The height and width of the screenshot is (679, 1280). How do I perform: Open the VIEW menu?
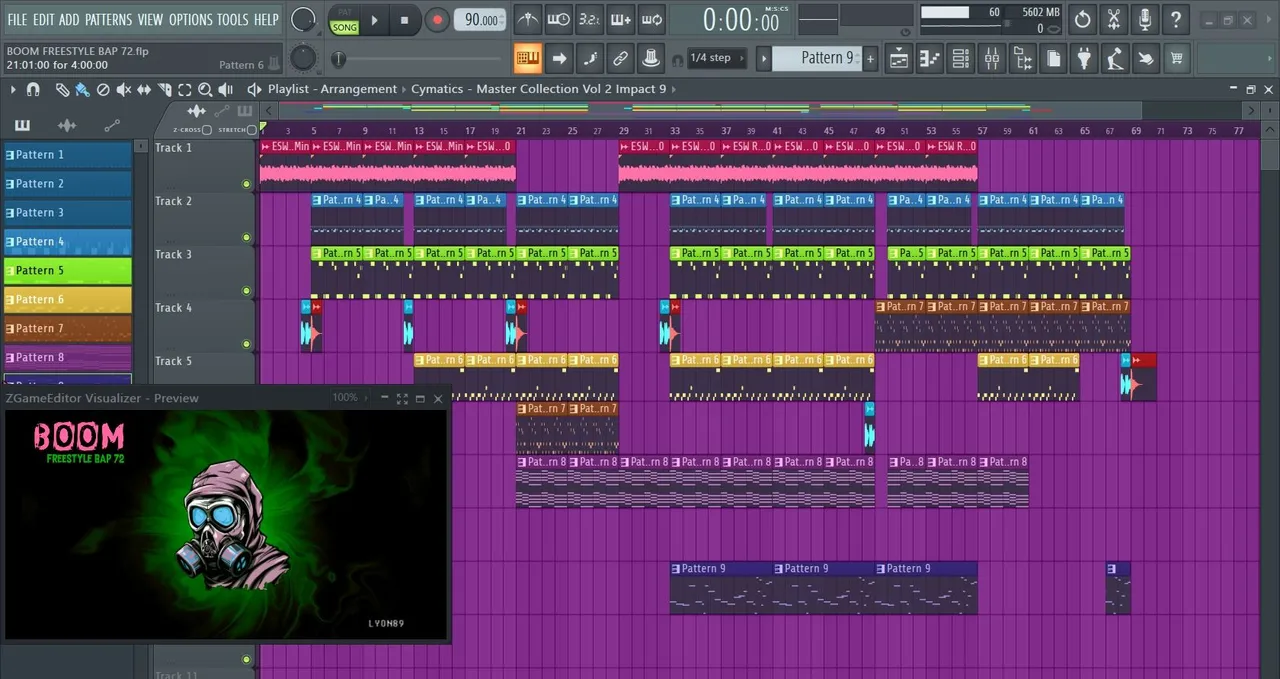tap(150, 19)
